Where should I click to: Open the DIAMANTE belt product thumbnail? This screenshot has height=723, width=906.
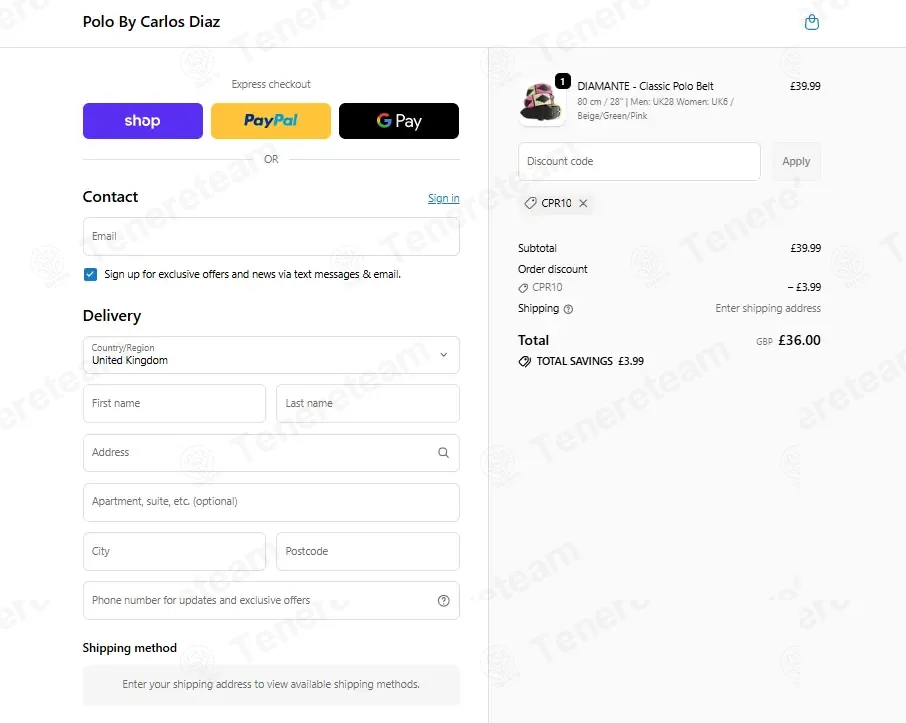point(541,102)
